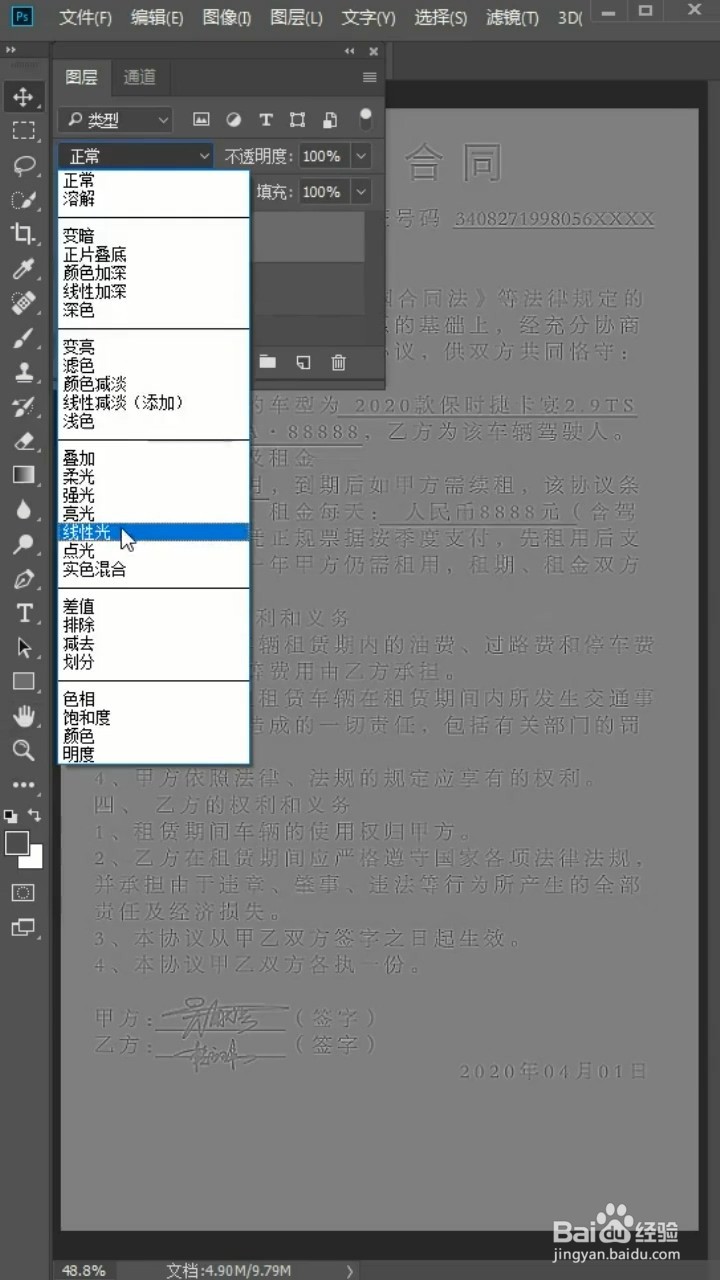Toggle smart object layer filter
Image resolution: width=720 pixels, height=1280 pixels.
(x=329, y=120)
